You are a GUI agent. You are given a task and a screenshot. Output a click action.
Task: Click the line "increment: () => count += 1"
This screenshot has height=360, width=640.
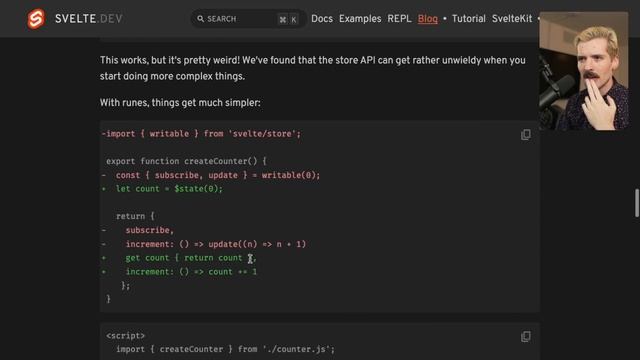(191, 272)
